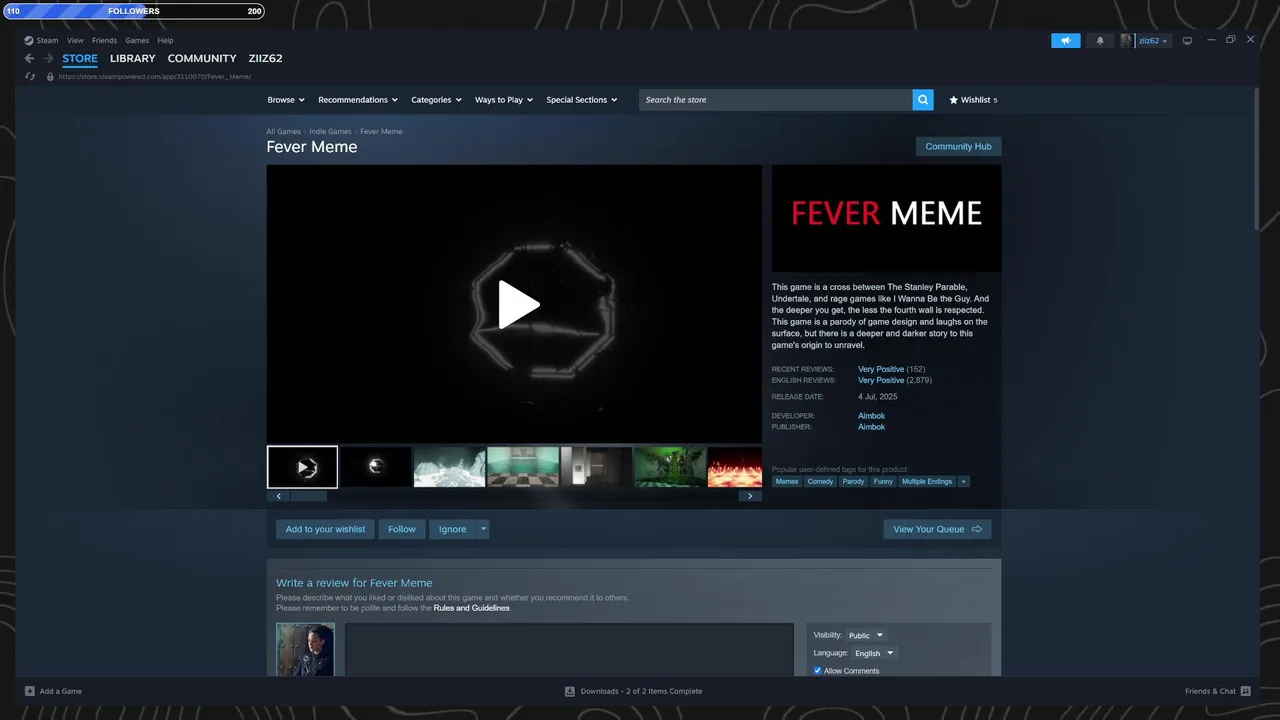Follow the game Fever Meme
Image resolution: width=1280 pixels, height=720 pixels.
402,529
